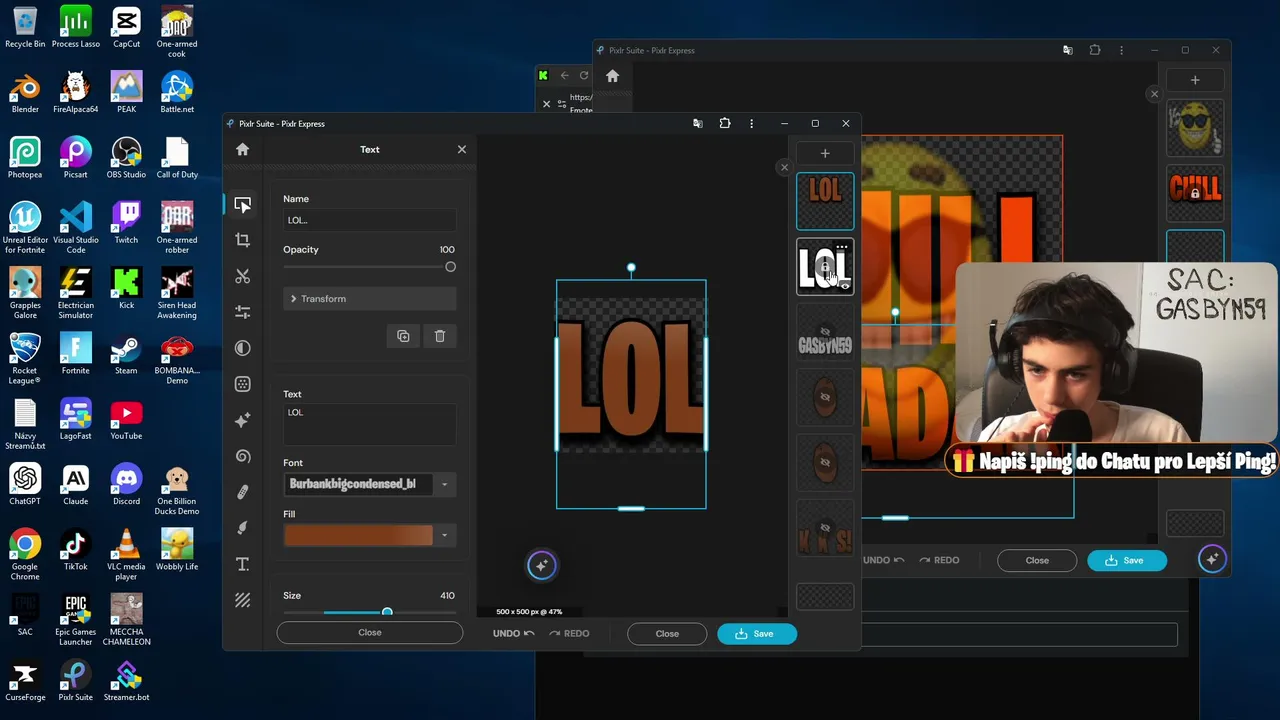The height and width of the screenshot is (720, 1280).
Task: Click REDO in the back Pixlr window
Action: tap(939, 560)
